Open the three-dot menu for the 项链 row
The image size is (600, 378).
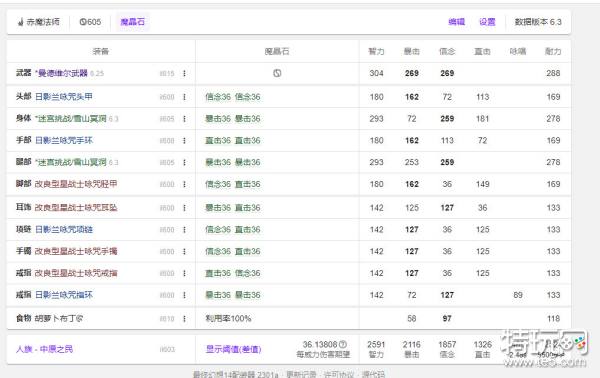point(184,230)
